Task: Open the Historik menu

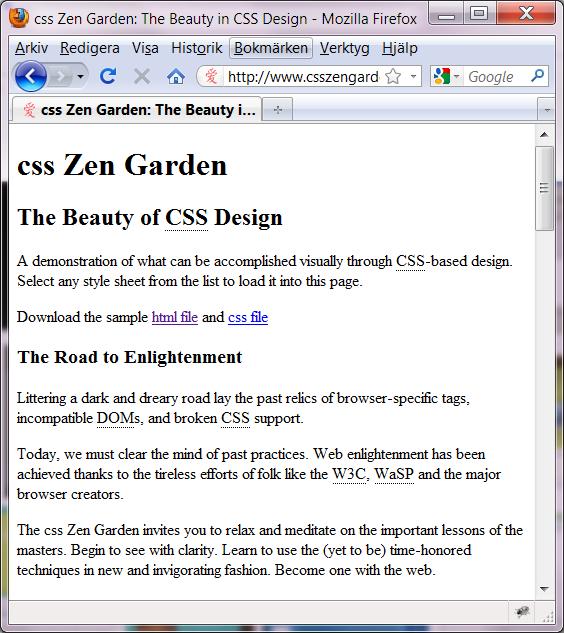Action: coord(197,48)
